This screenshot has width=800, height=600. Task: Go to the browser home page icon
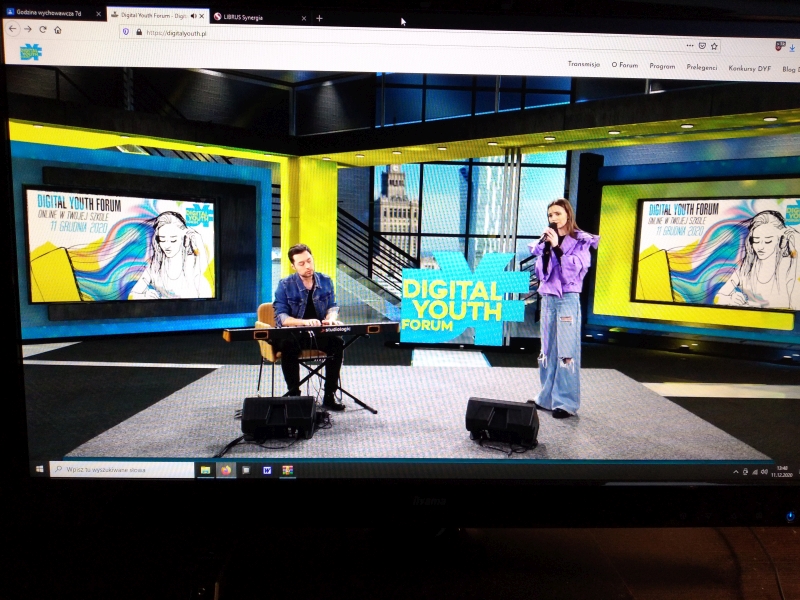coord(58,30)
